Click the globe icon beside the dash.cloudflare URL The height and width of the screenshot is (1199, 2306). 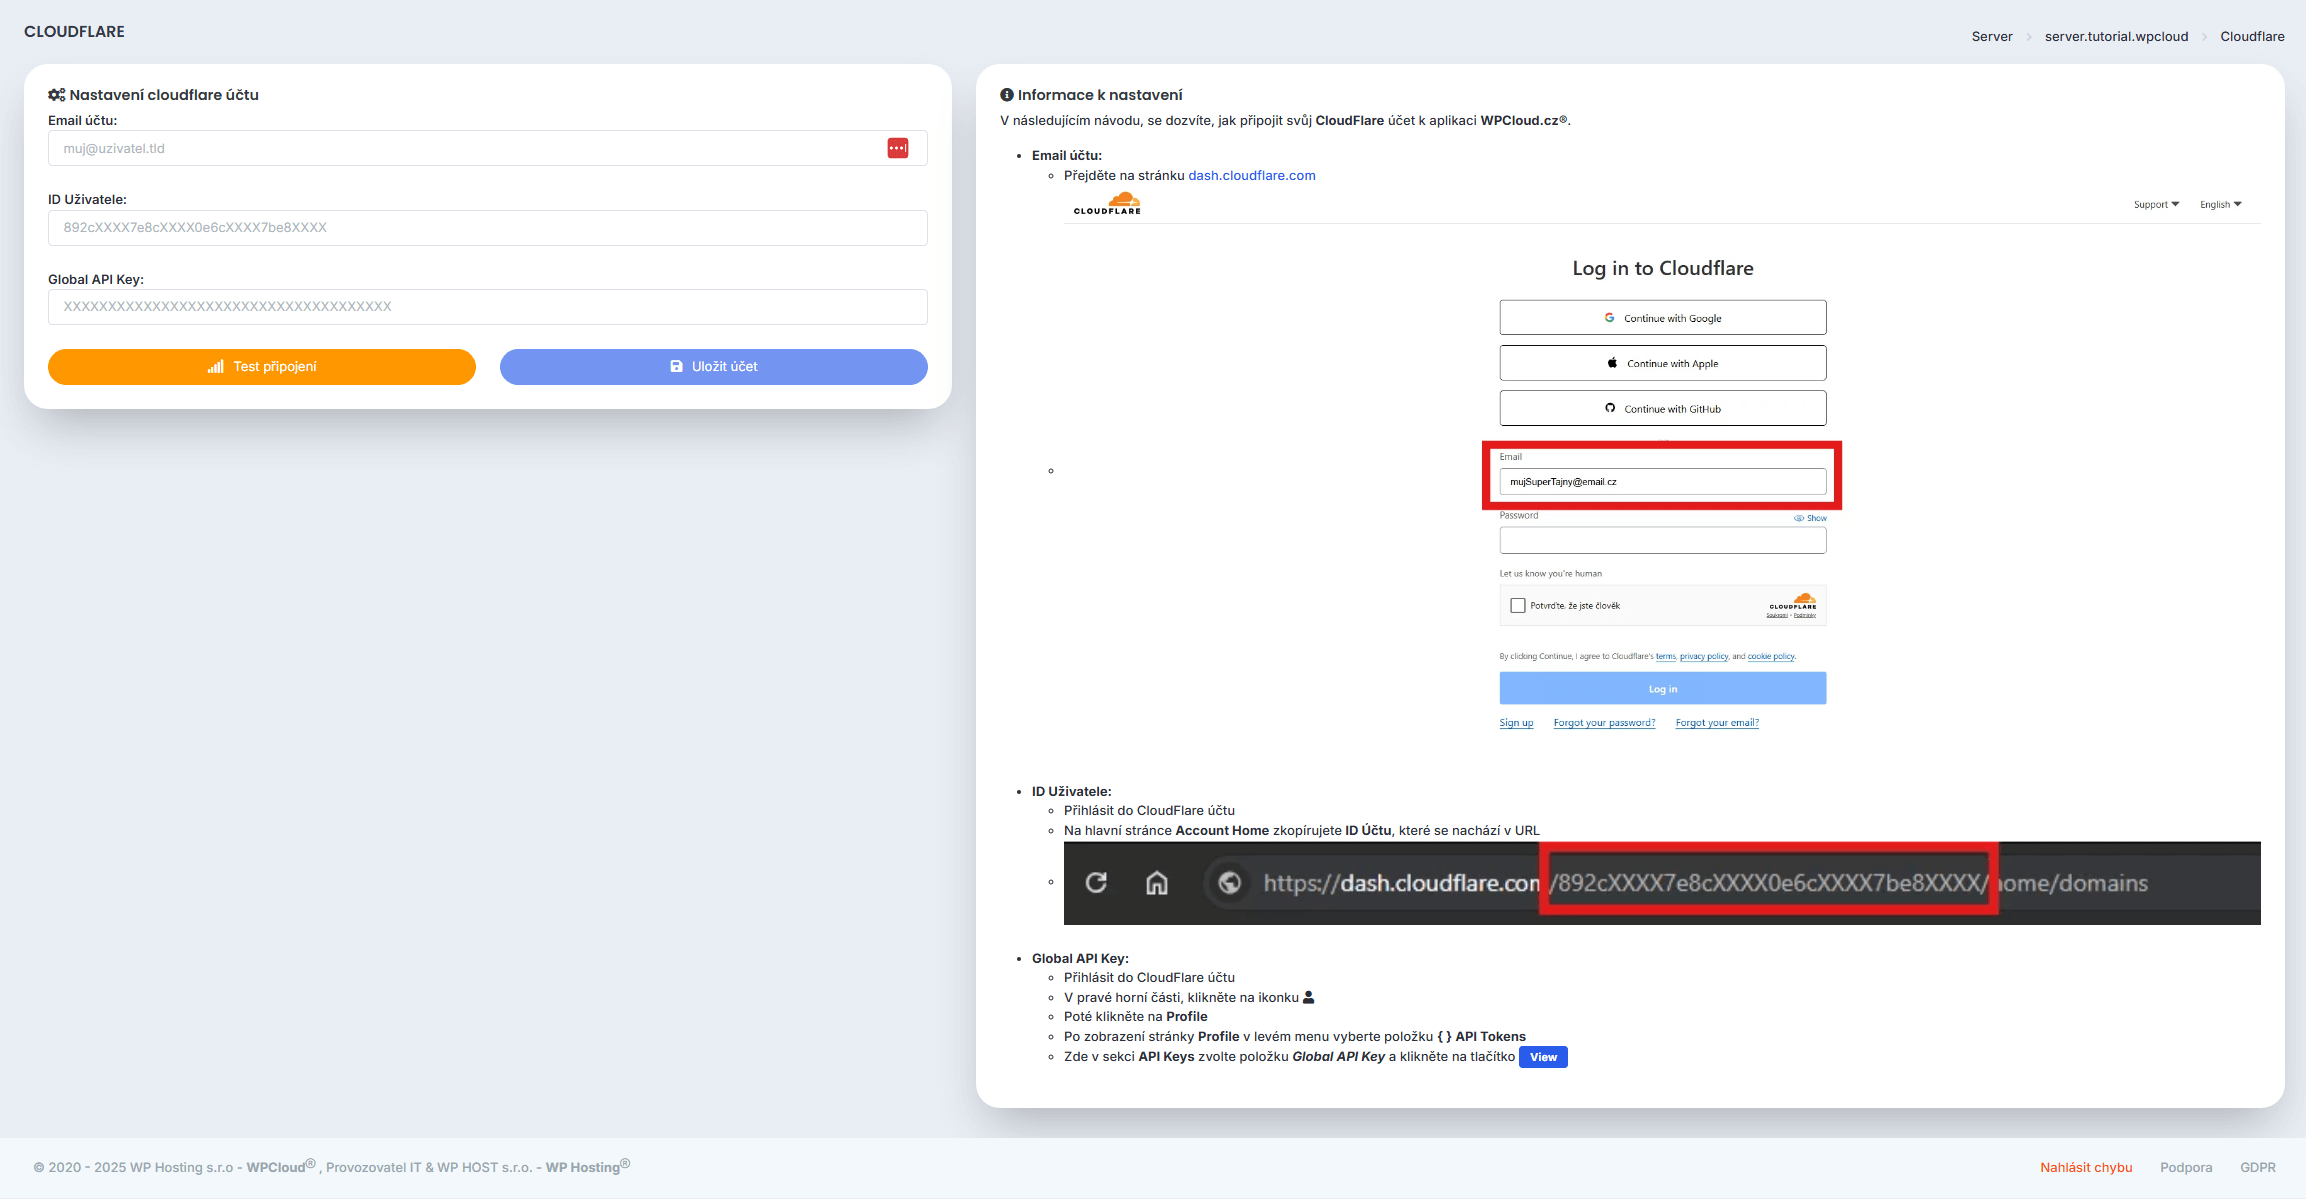coord(1229,882)
